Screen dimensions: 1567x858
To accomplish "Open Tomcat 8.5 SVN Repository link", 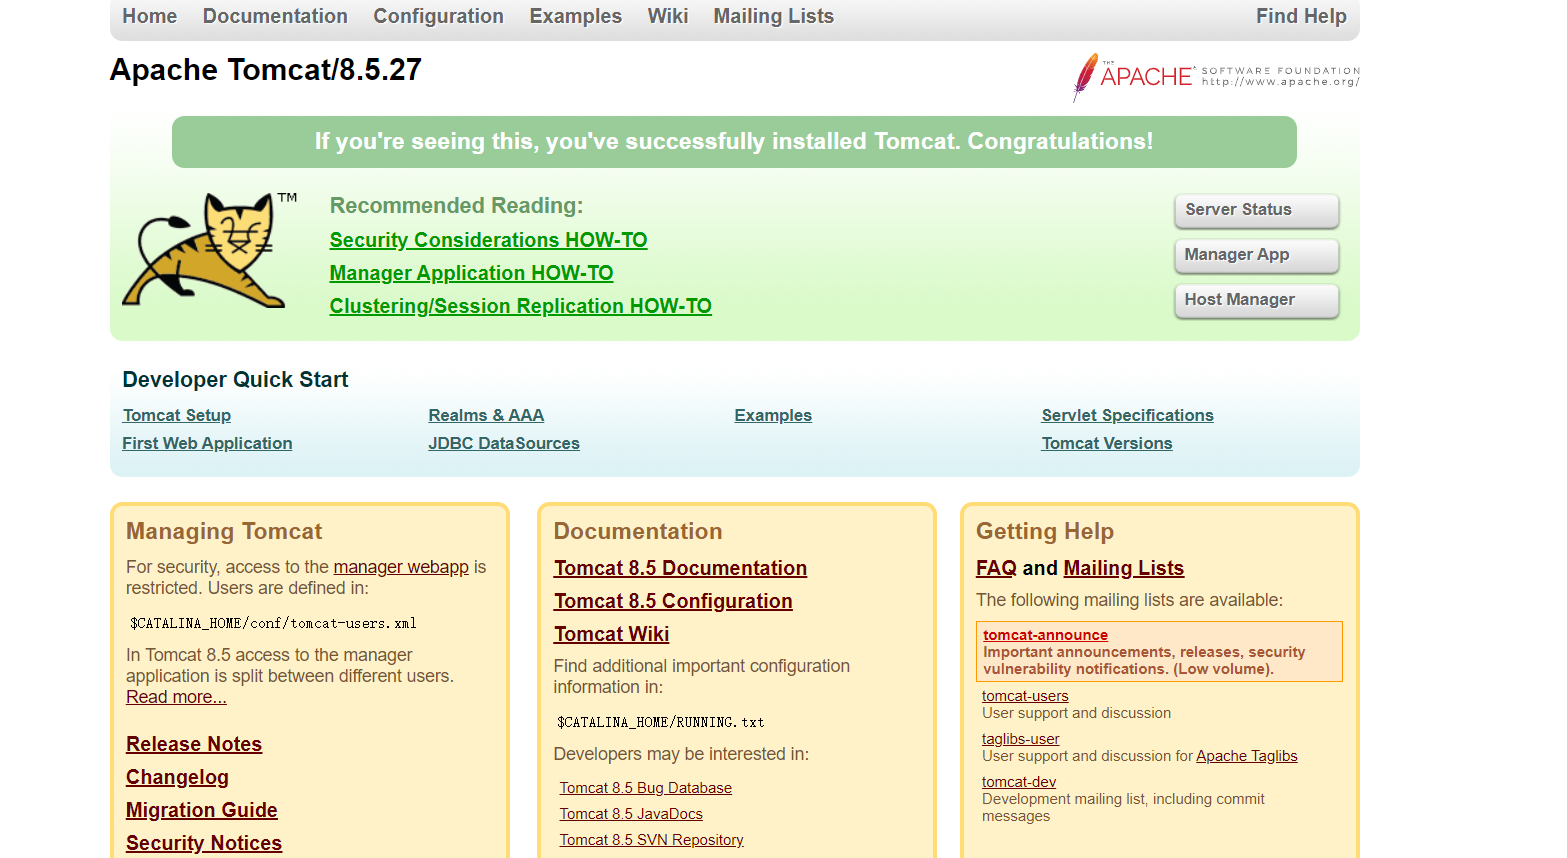I will (651, 840).
